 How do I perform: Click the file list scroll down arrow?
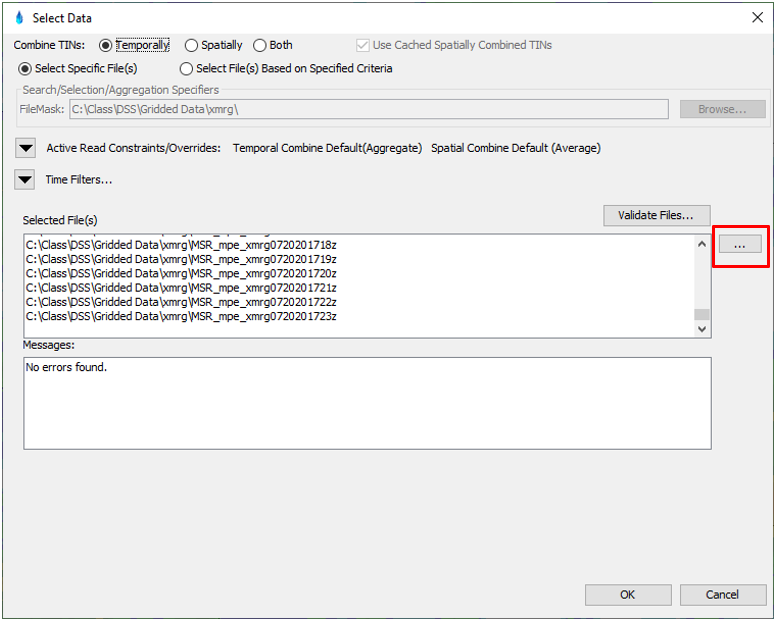pyautogui.click(x=702, y=329)
